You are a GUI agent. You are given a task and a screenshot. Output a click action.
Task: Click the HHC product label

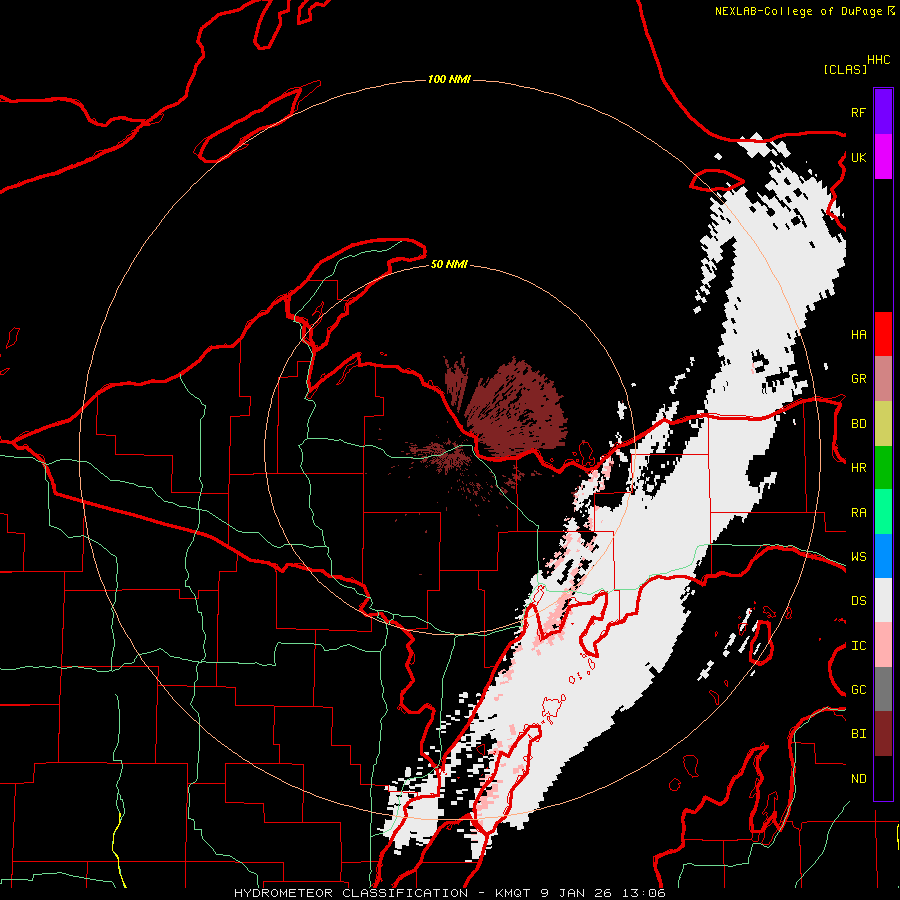point(878,60)
